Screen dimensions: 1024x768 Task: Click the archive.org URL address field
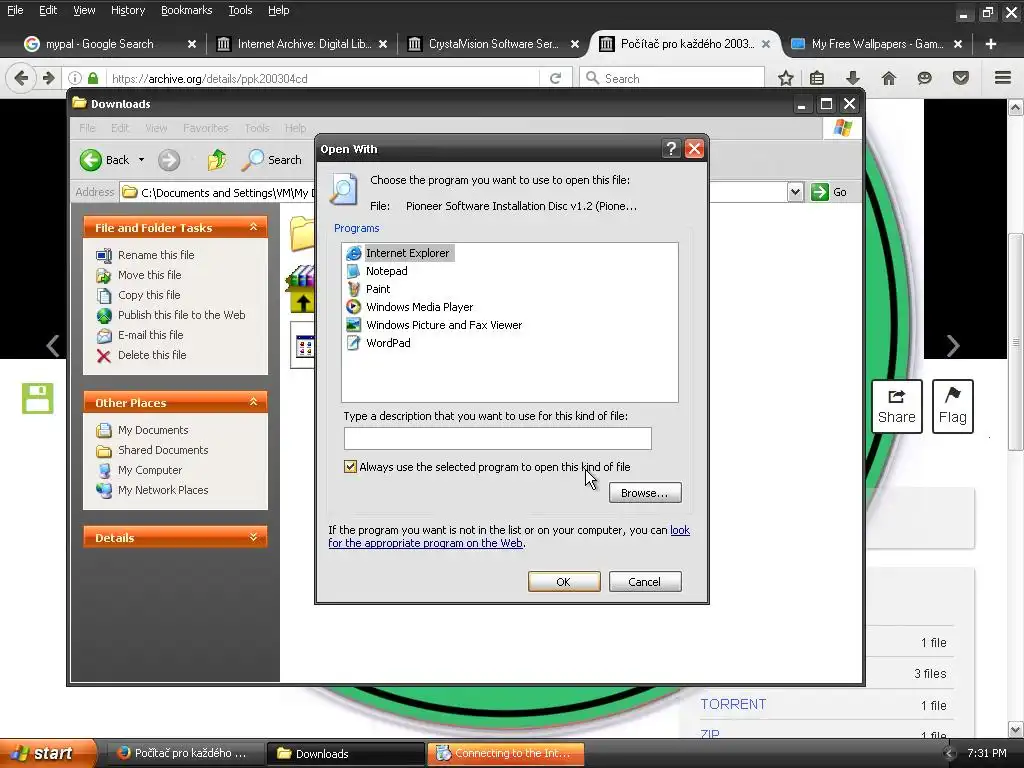pyautogui.click(x=325, y=78)
